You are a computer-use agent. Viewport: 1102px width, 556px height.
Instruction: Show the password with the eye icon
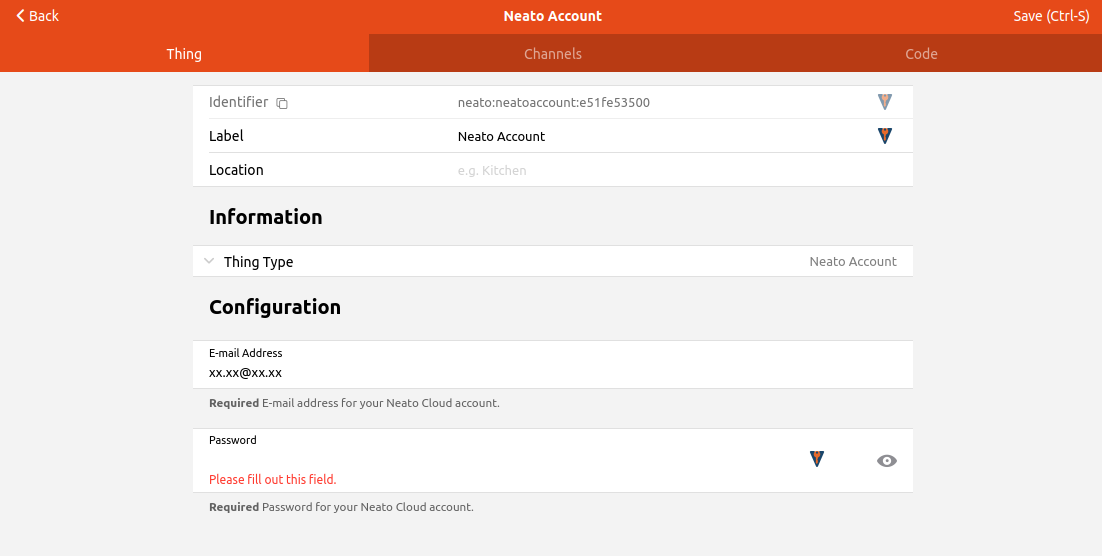886,461
